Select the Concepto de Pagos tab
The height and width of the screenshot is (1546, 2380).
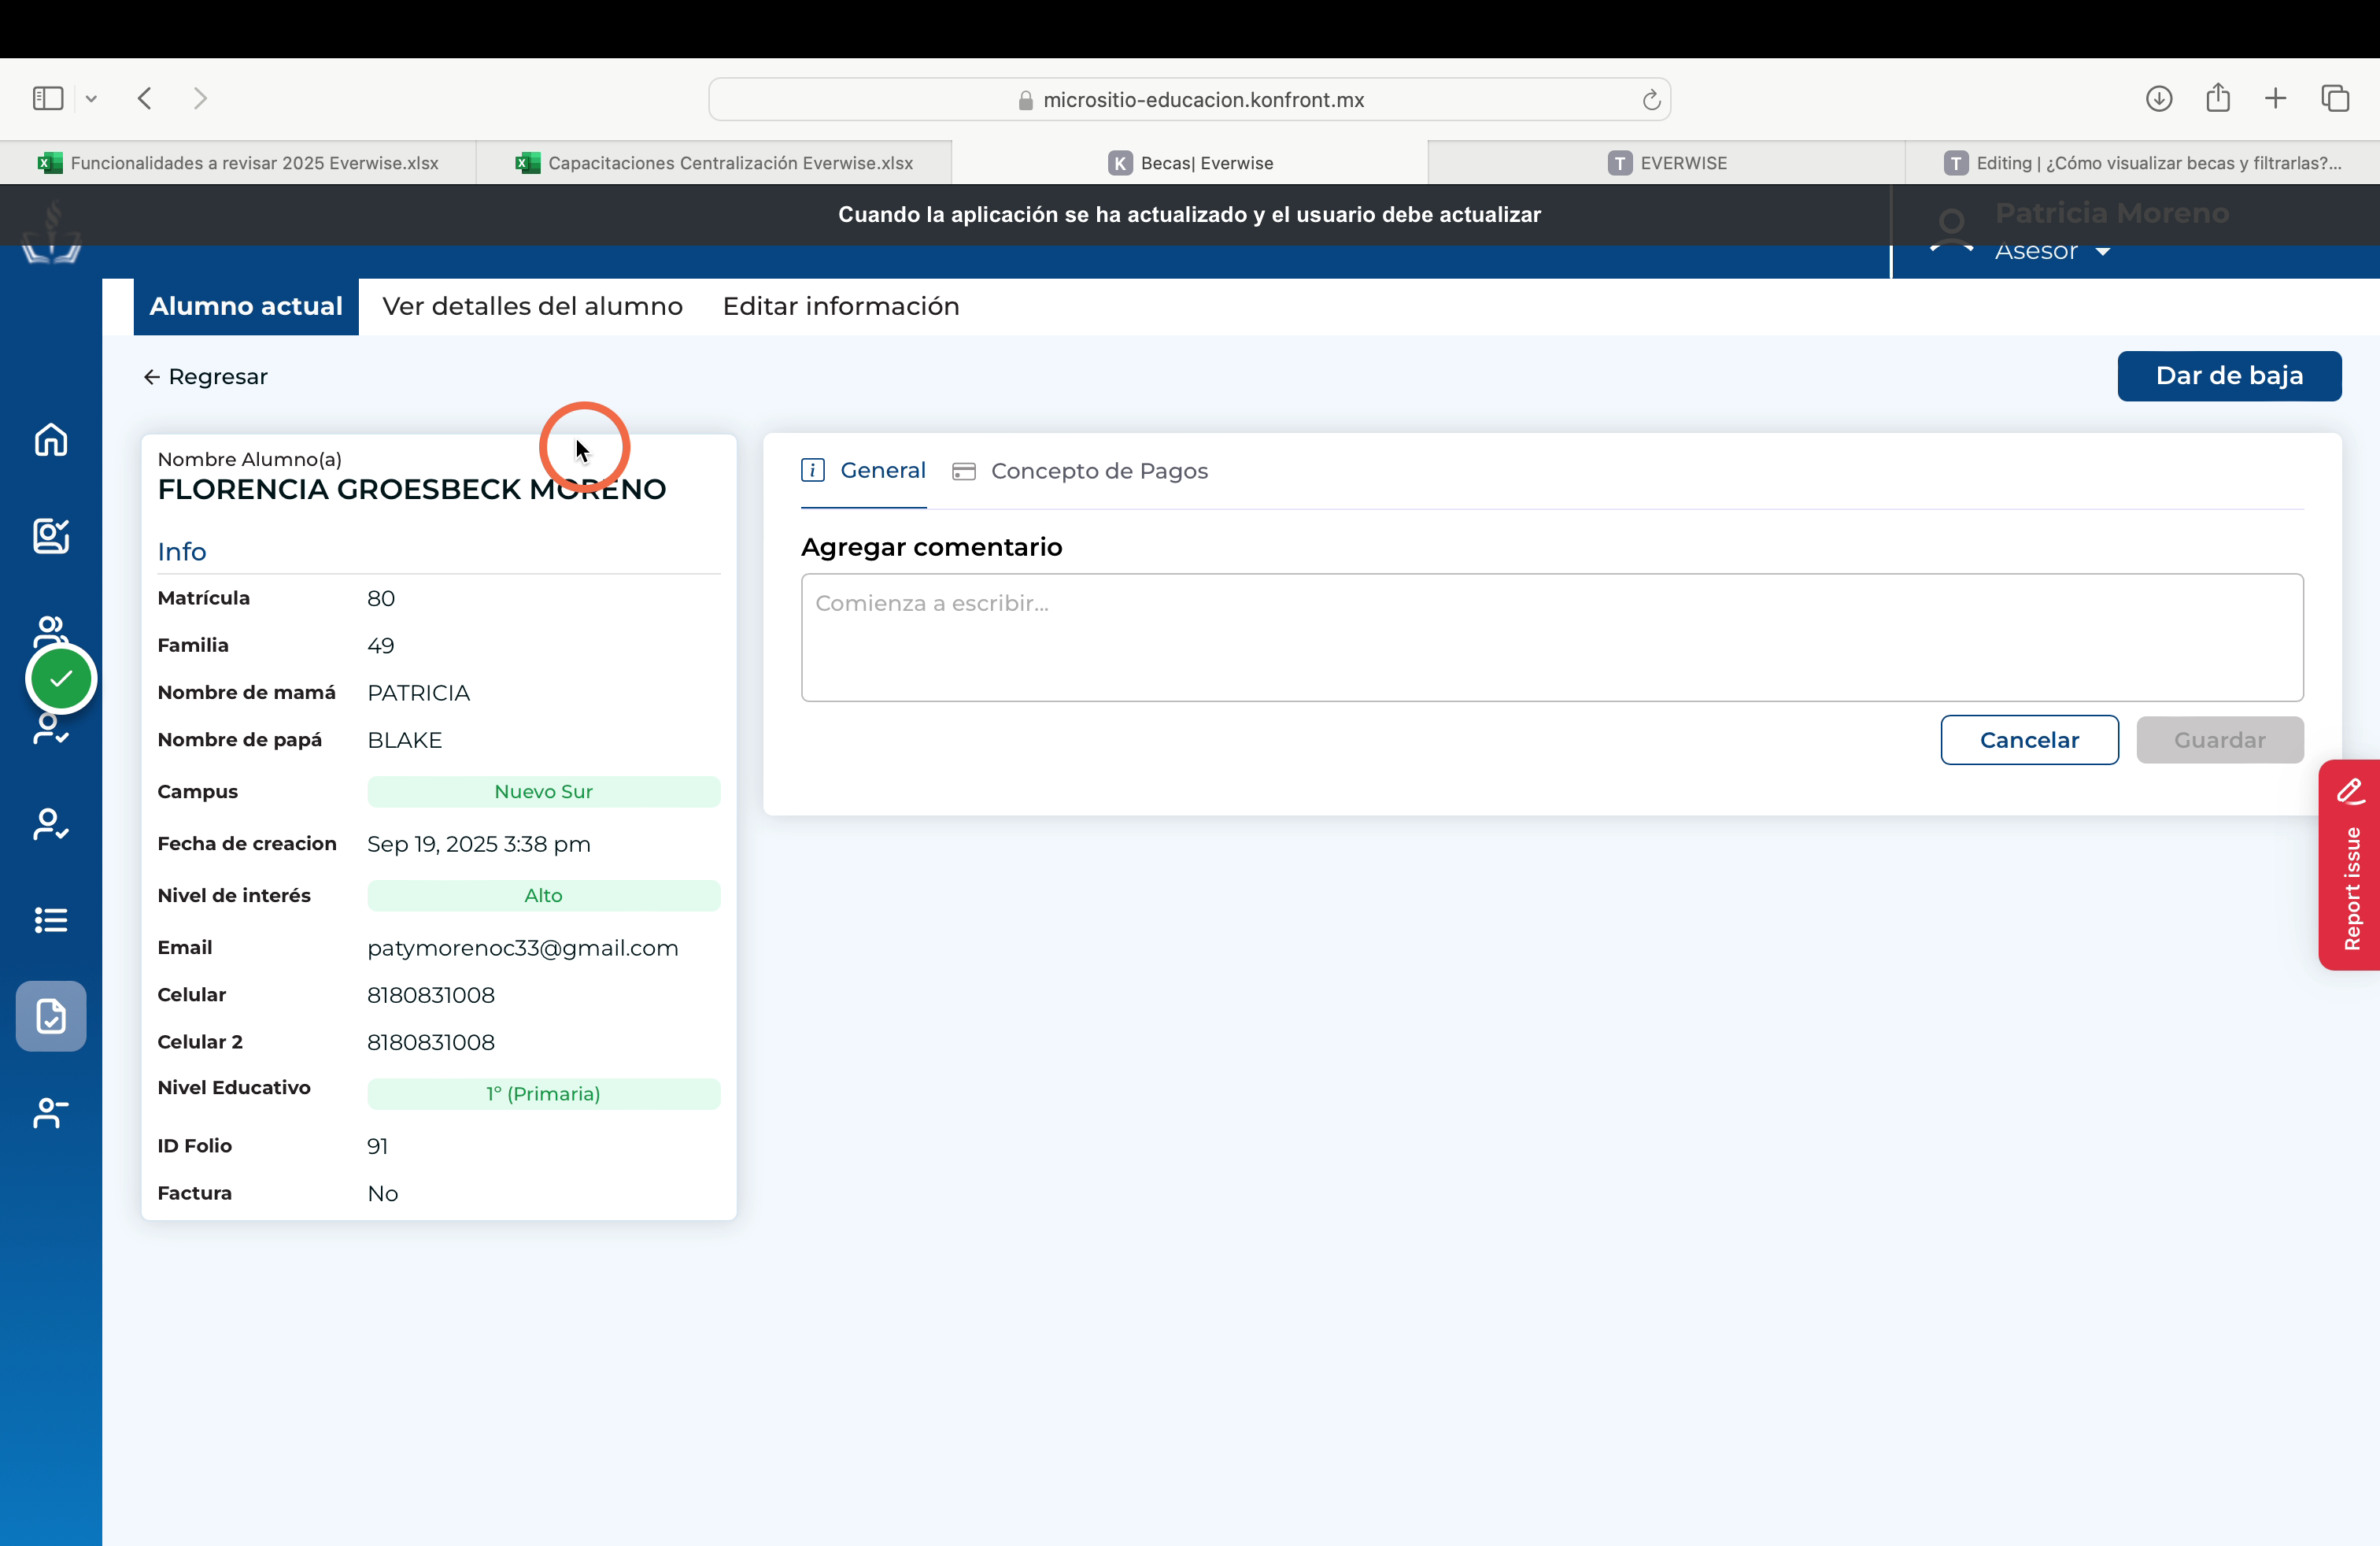[x=1080, y=471]
